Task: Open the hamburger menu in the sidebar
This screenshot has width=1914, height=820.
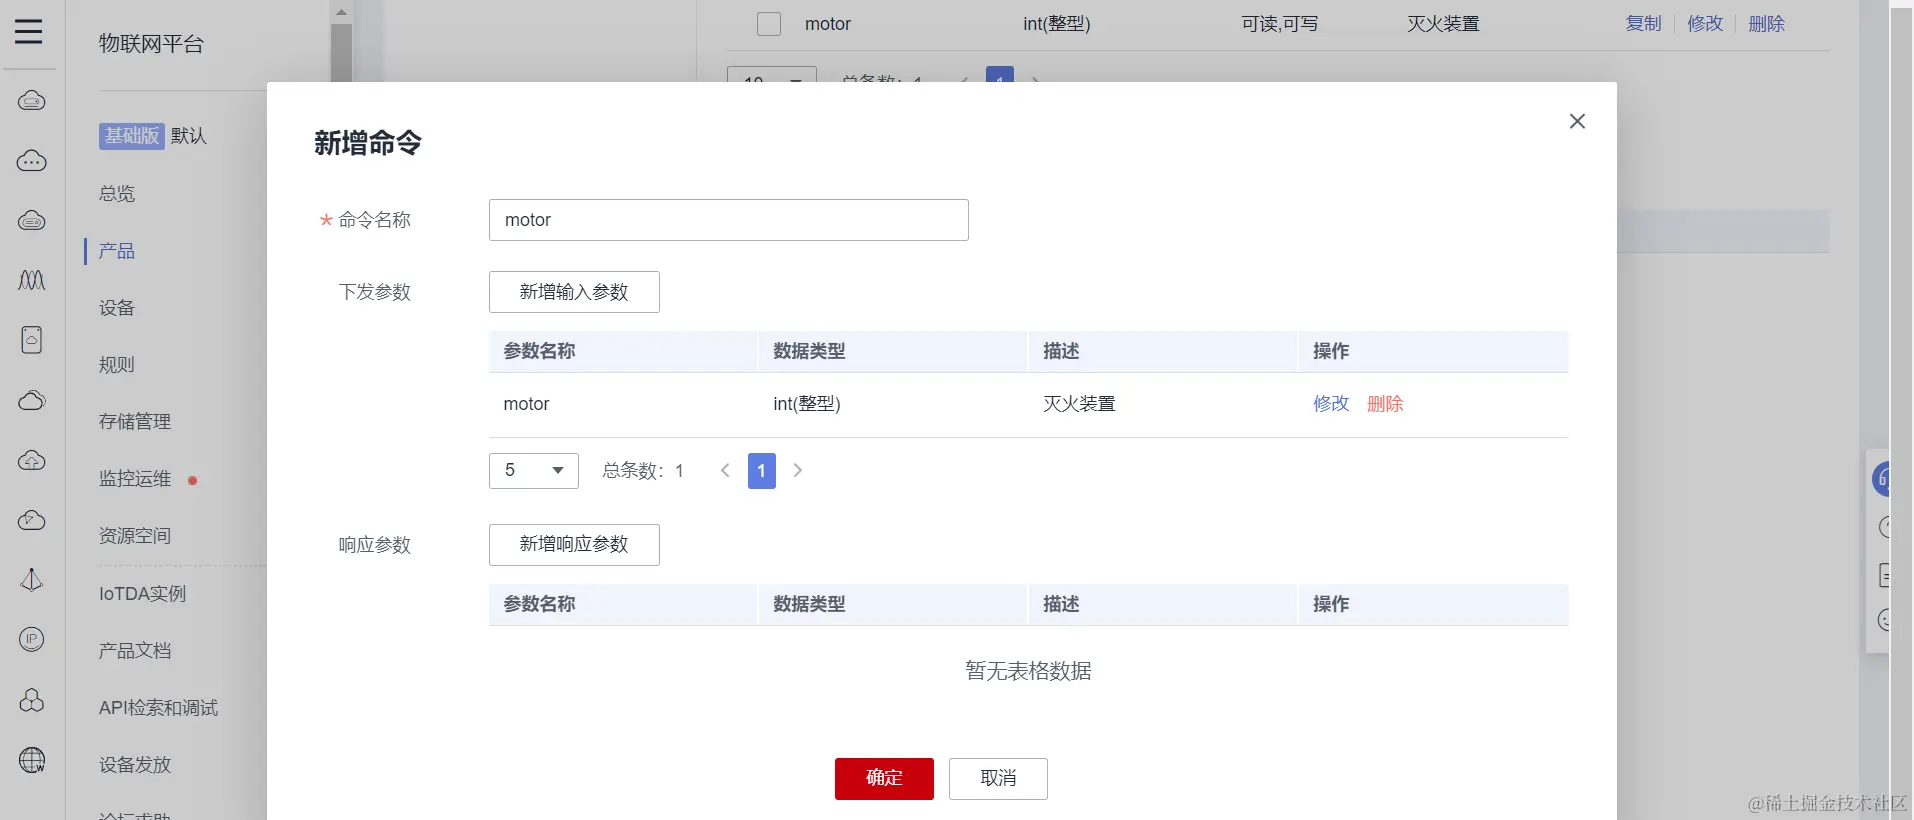Action: coord(29,32)
